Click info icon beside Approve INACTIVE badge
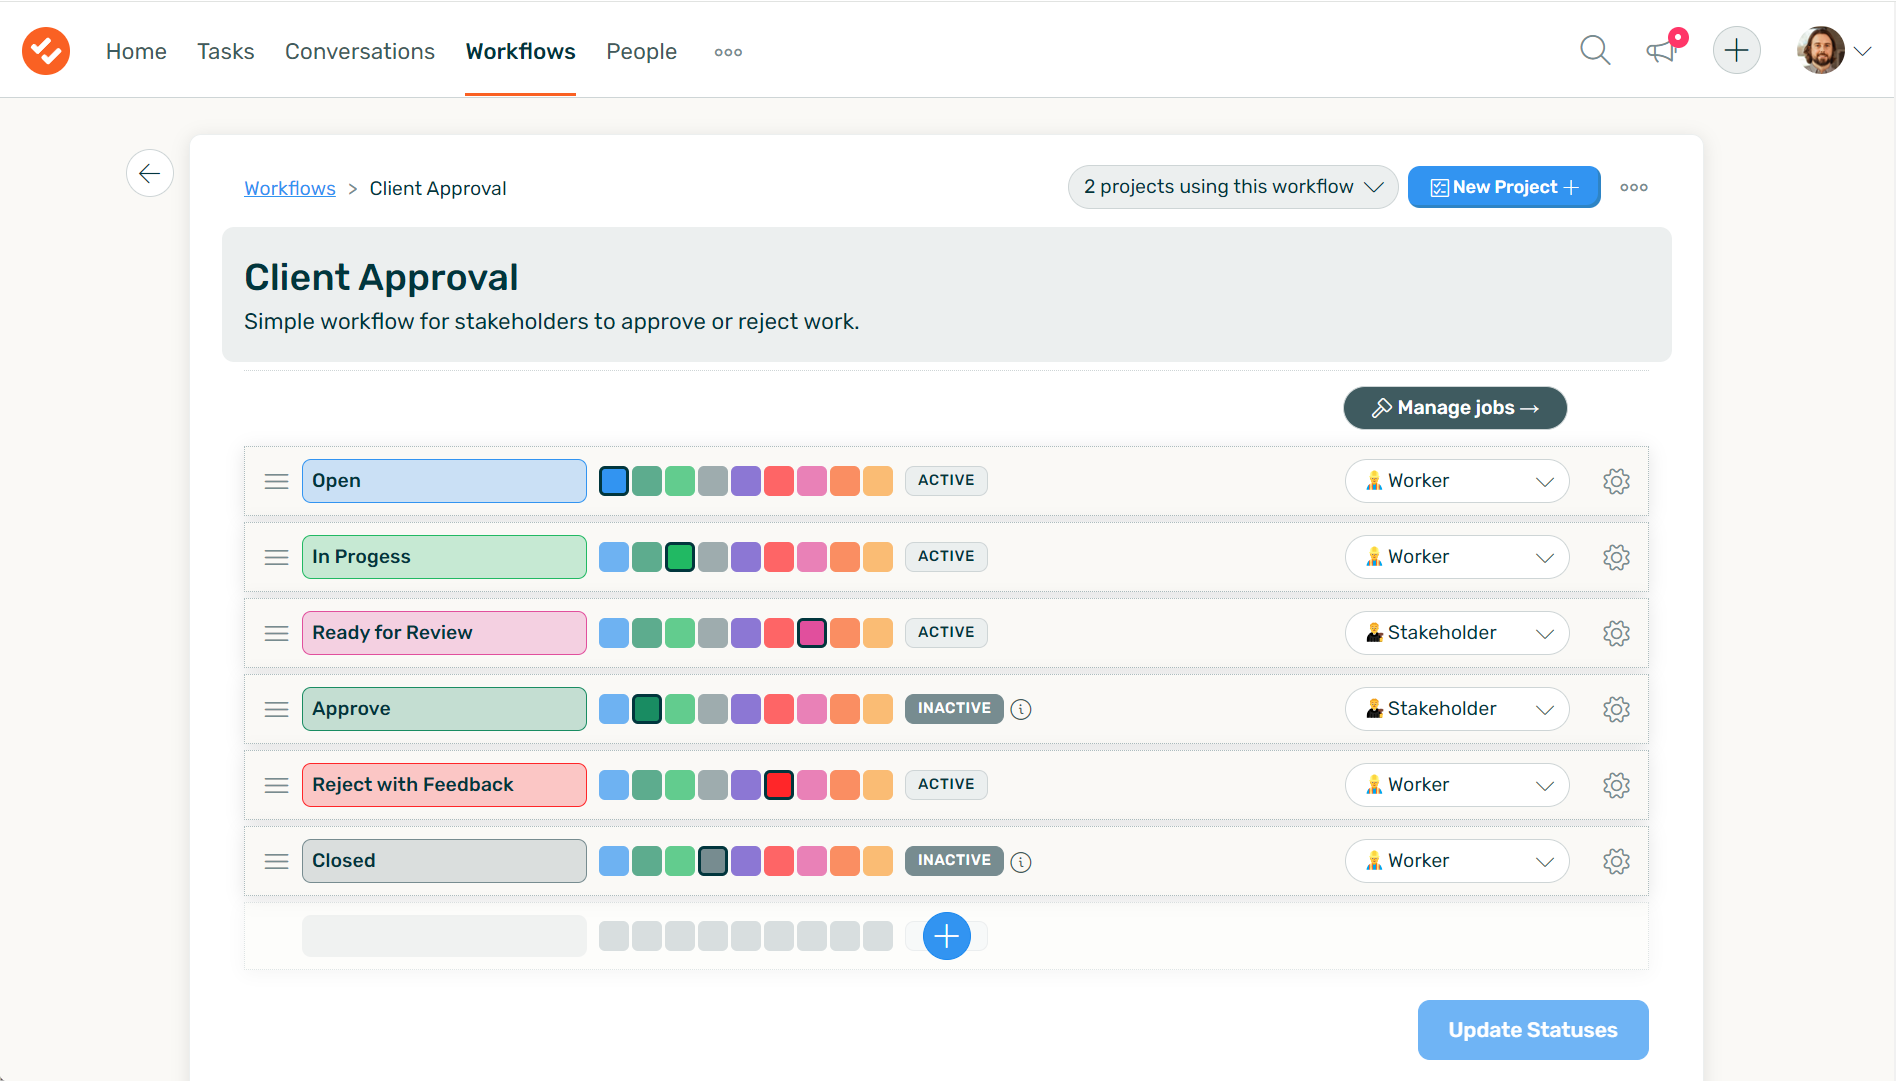Screen dimensions: 1896x1081 point(1021,709)
